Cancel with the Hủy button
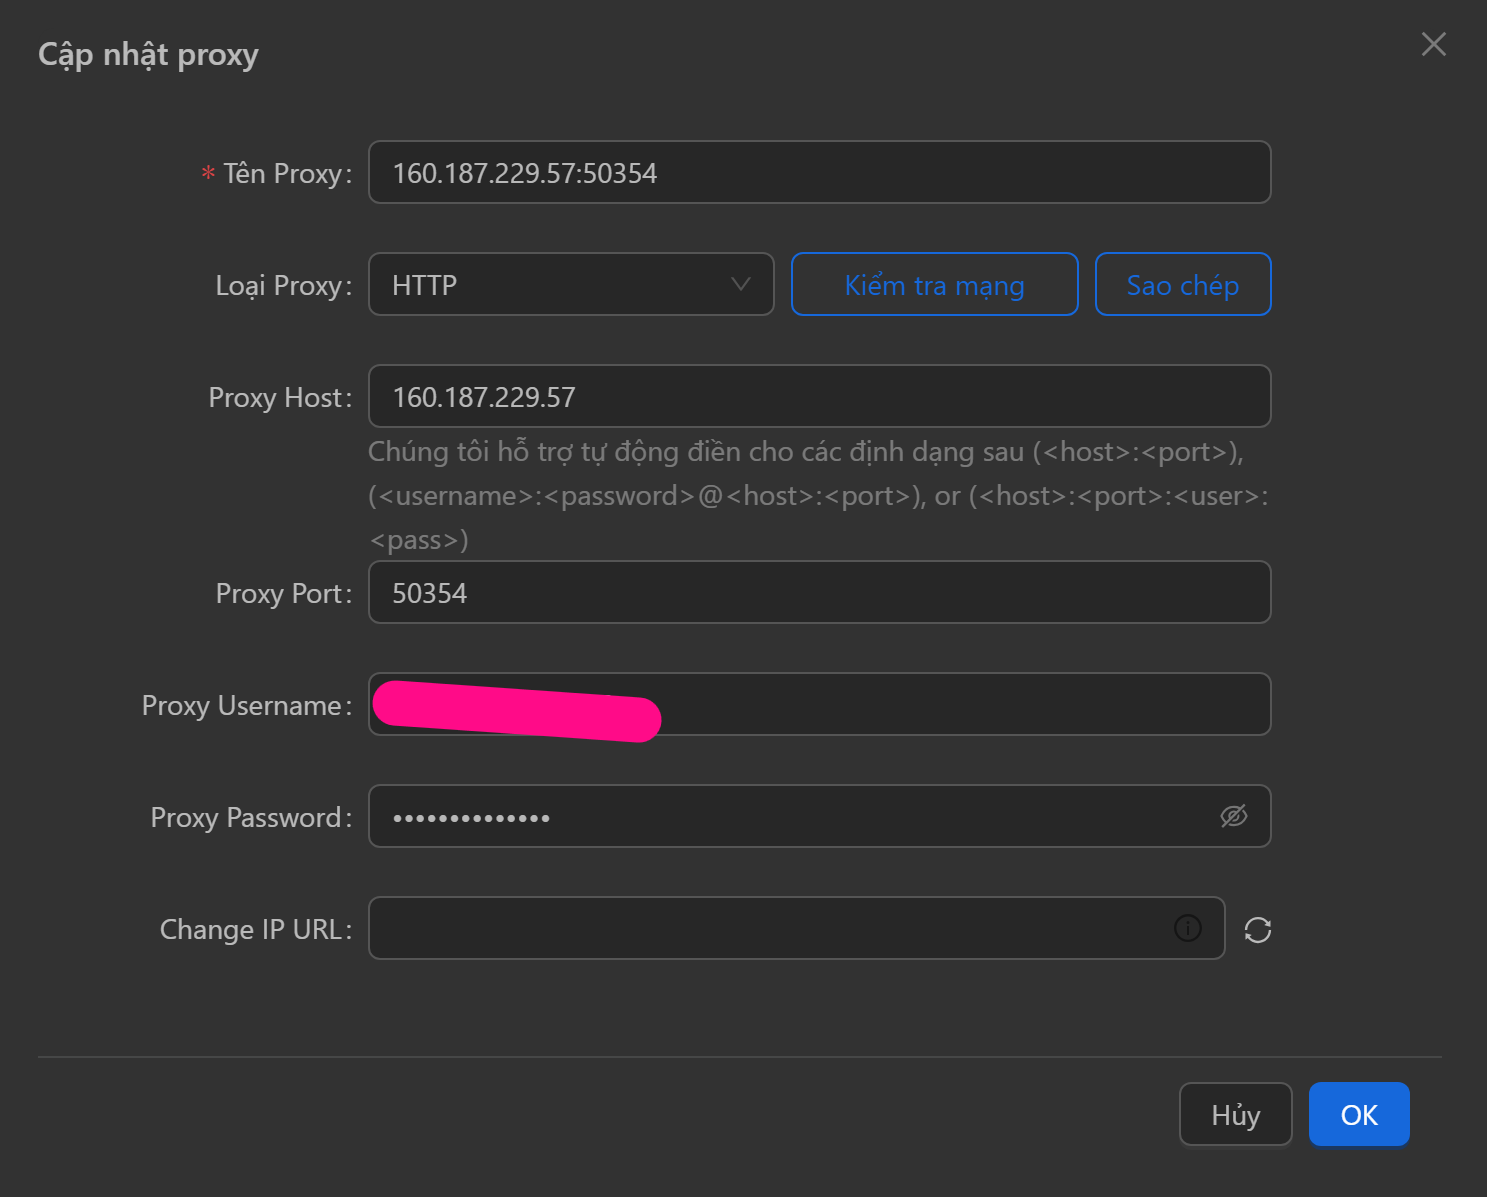The height and width of the screenshot is (1197, 1487). click(x=1235, y=1114)
